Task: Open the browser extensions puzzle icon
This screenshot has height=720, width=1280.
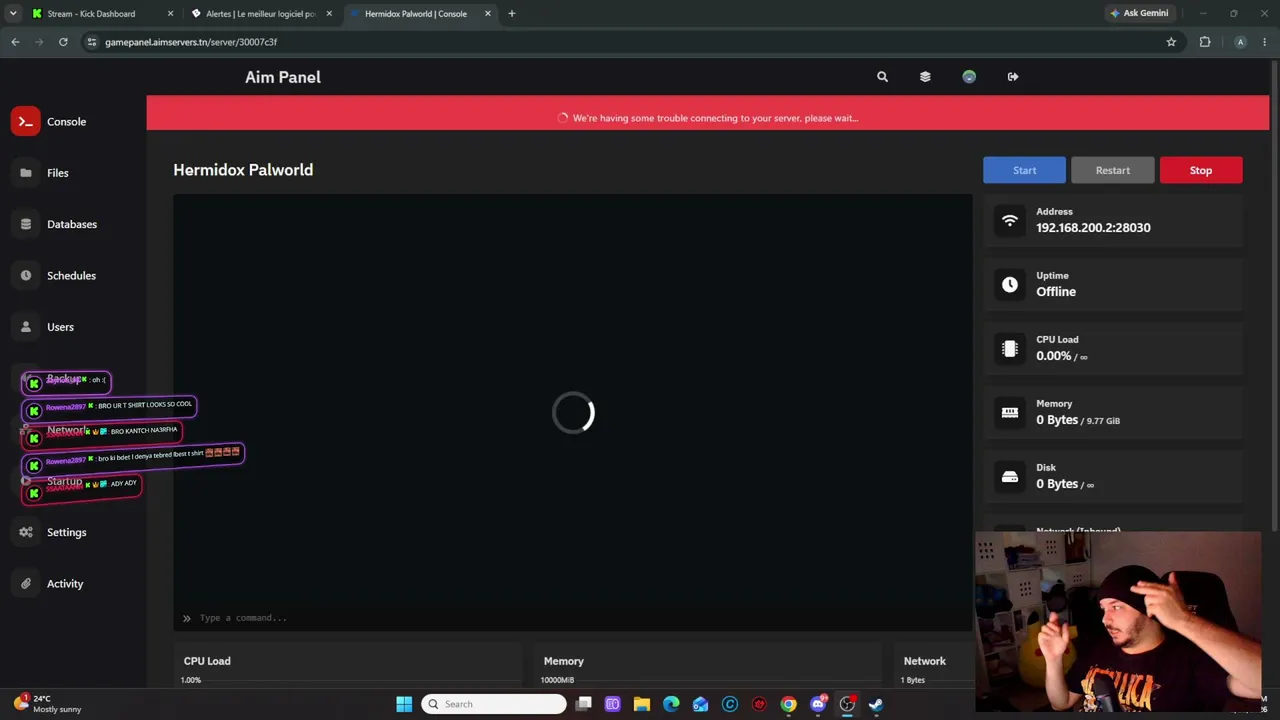Action: (x=1205, y=42)
